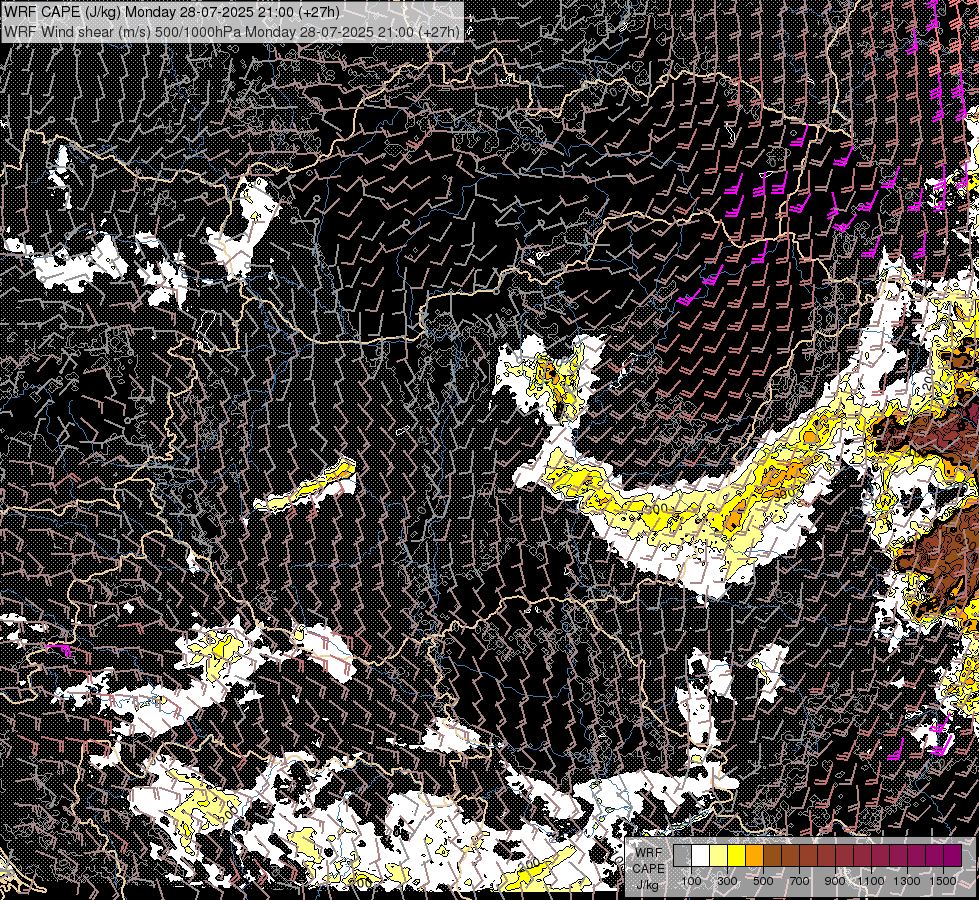
Task: Click the legend value 100
Action: point(691,881)
